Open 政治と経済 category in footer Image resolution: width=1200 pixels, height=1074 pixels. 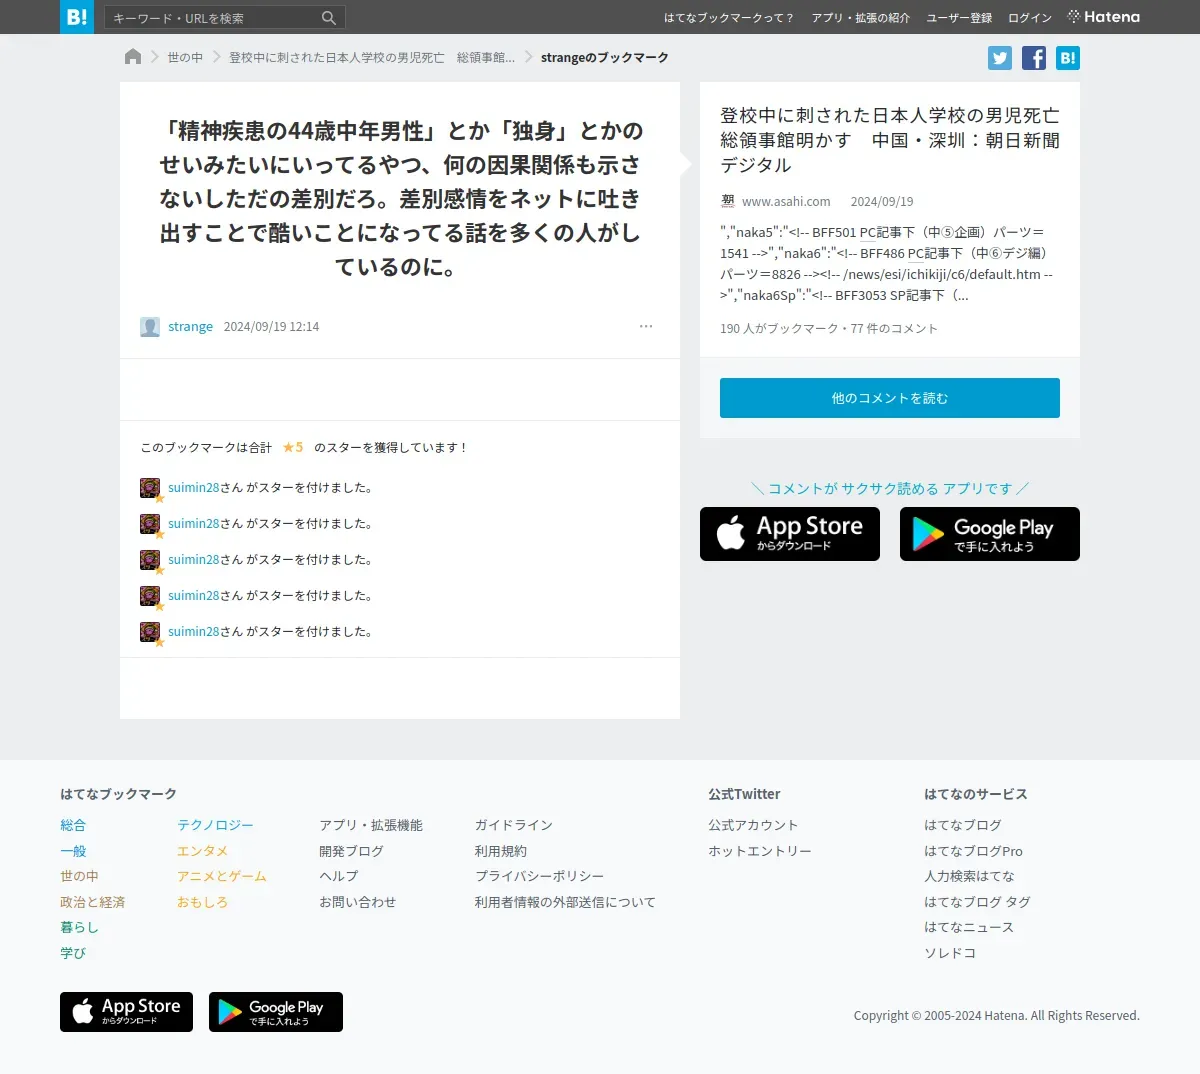[x=92, y=902]
